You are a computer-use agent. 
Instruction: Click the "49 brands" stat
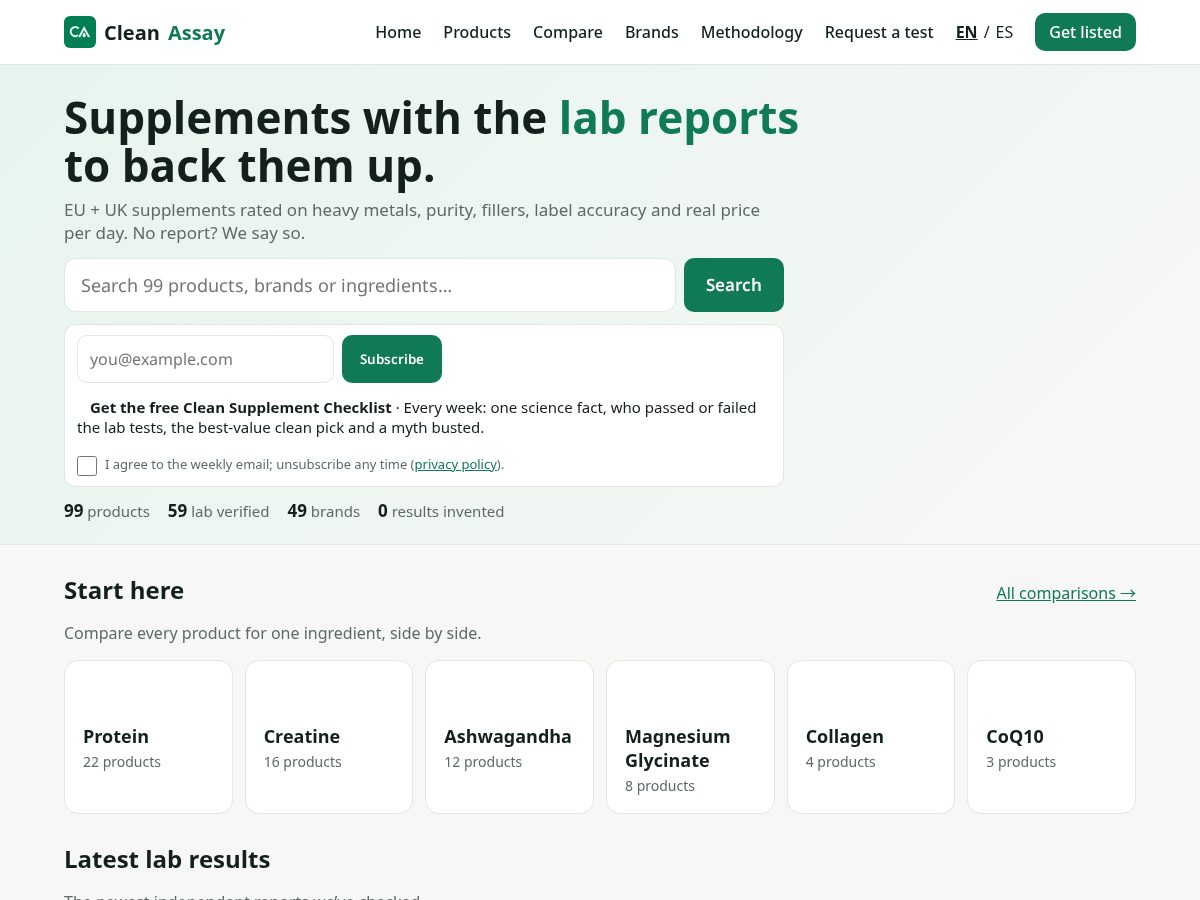pos(323,511)
